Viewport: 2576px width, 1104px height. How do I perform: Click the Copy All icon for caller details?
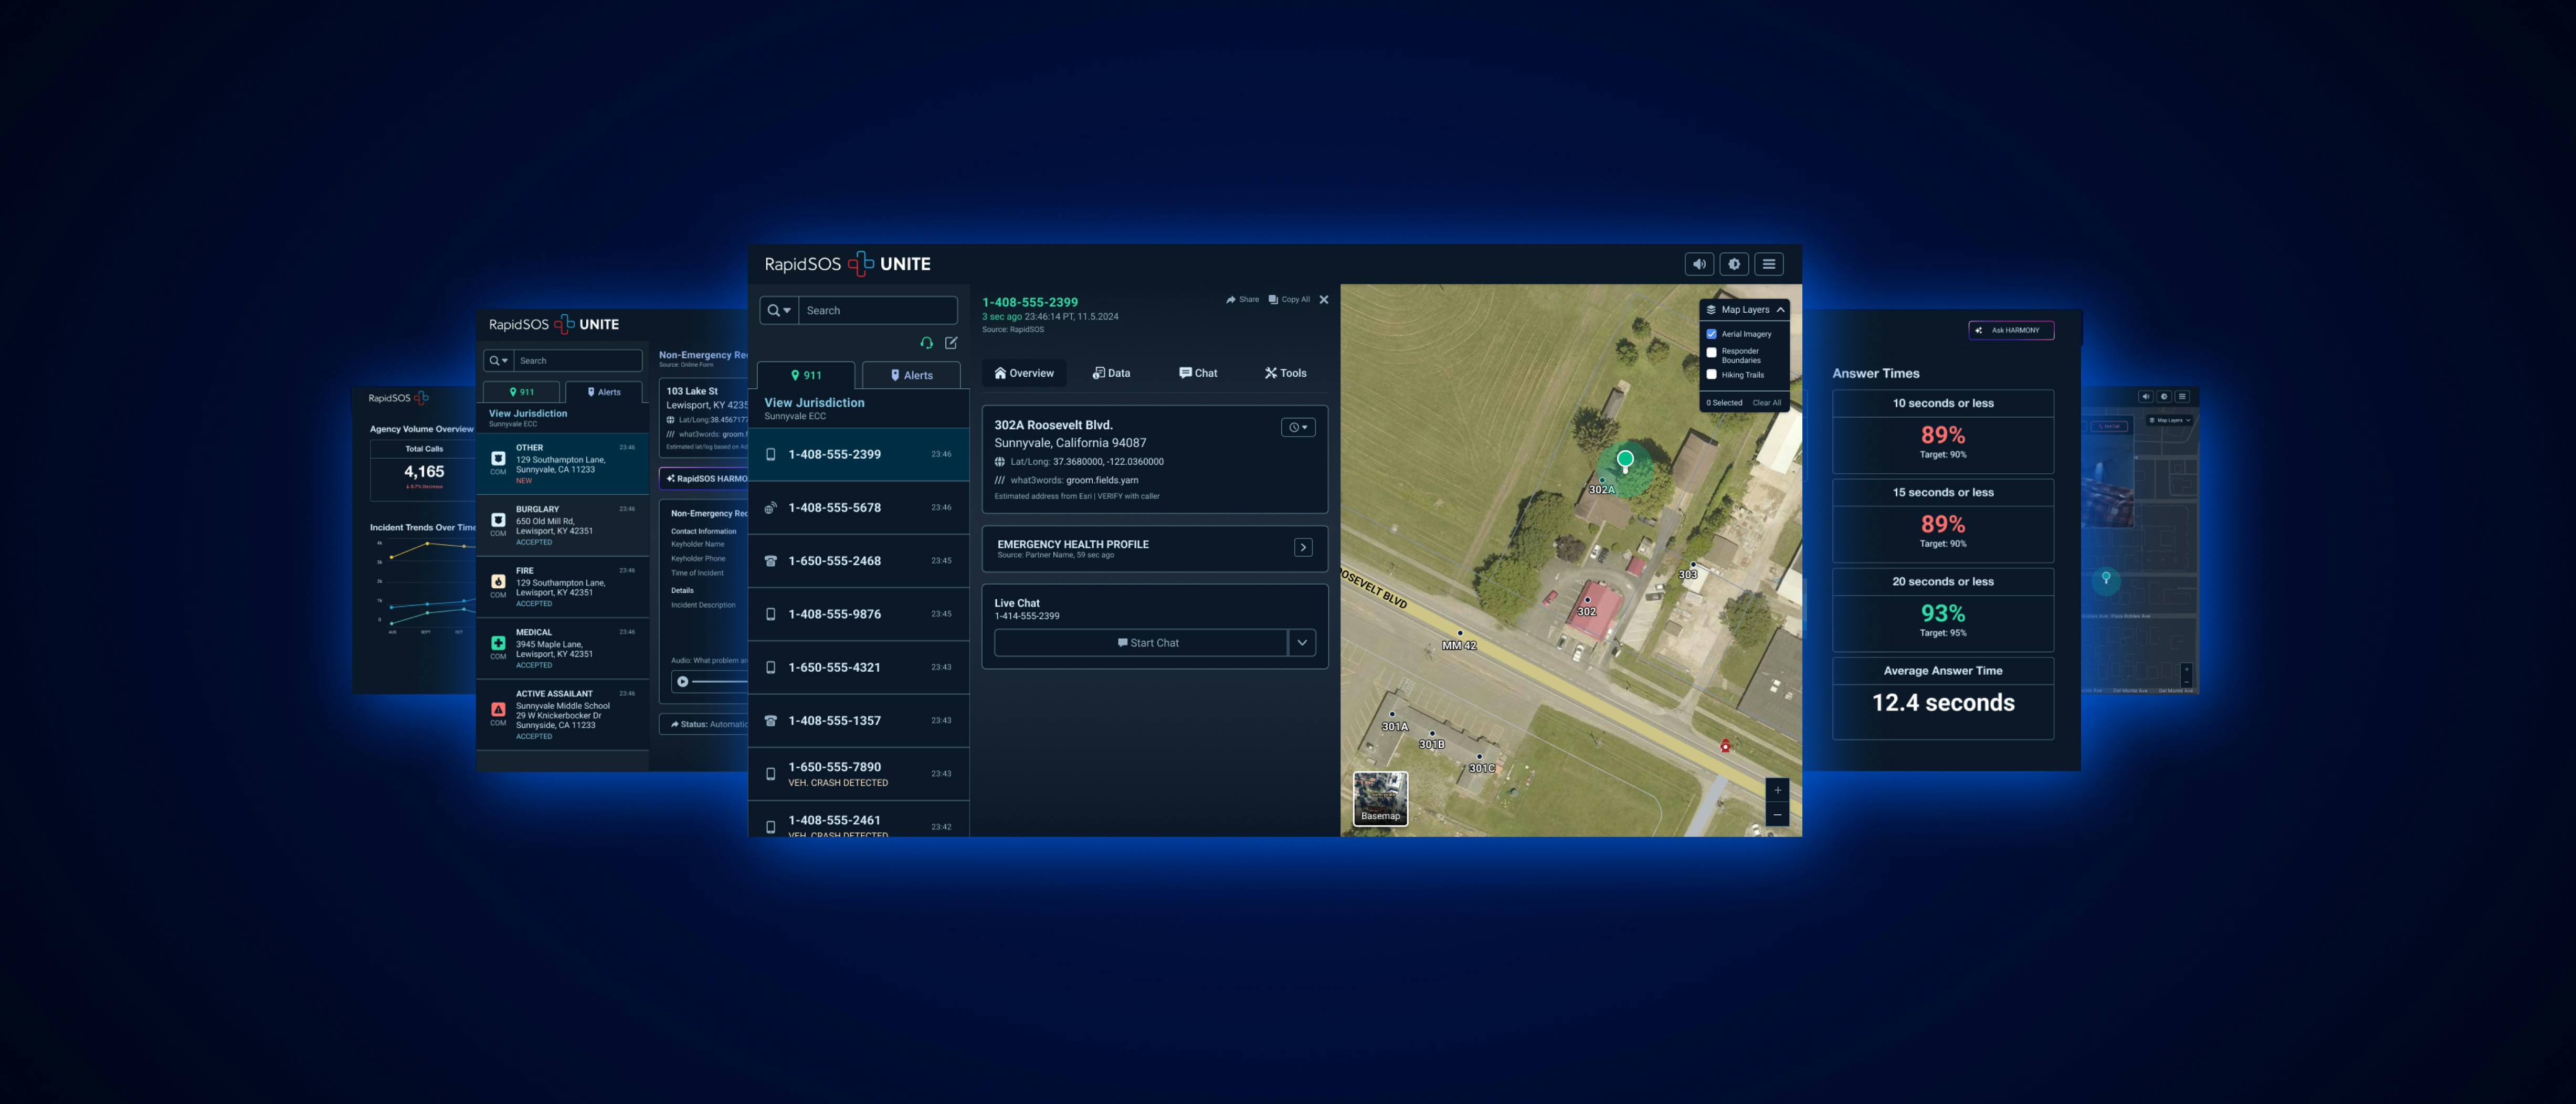coord(1273,299)
